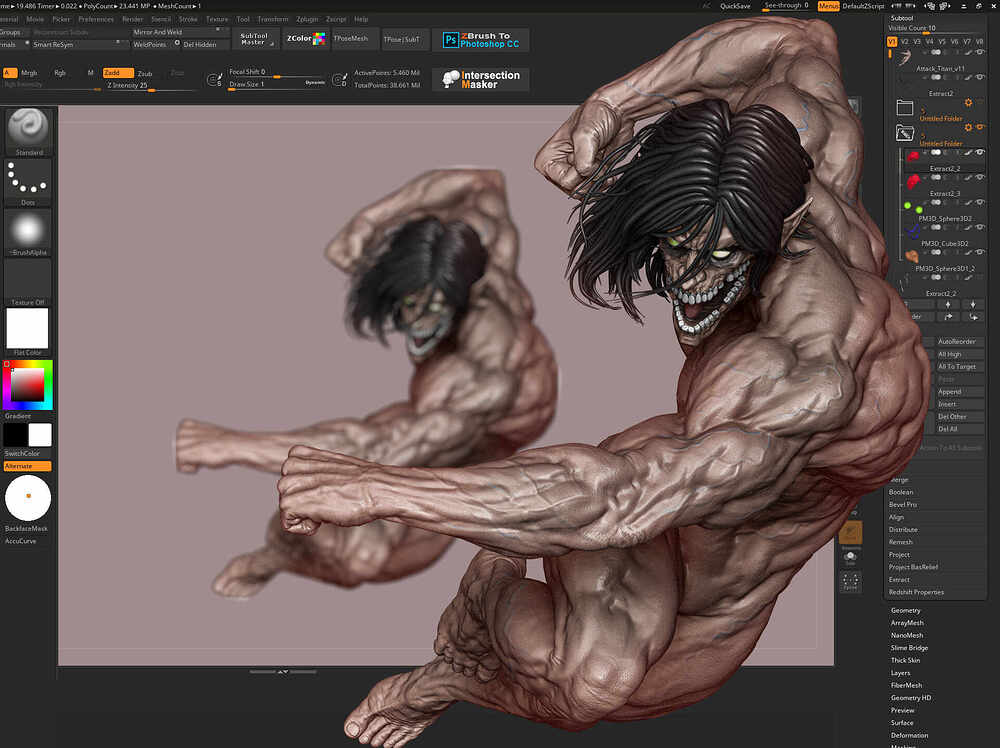Viewport: 1000px width, 748px height.
Task: Click the Visible Count slider
Action: [x=935, y=29]
